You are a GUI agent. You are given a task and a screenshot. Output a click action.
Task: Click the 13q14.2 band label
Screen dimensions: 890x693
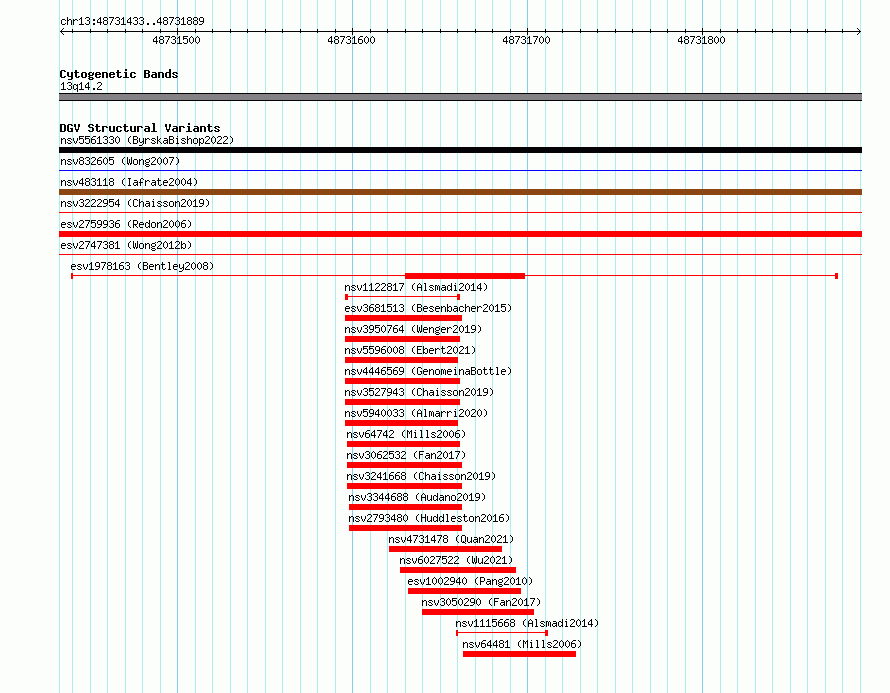point(81,86)
